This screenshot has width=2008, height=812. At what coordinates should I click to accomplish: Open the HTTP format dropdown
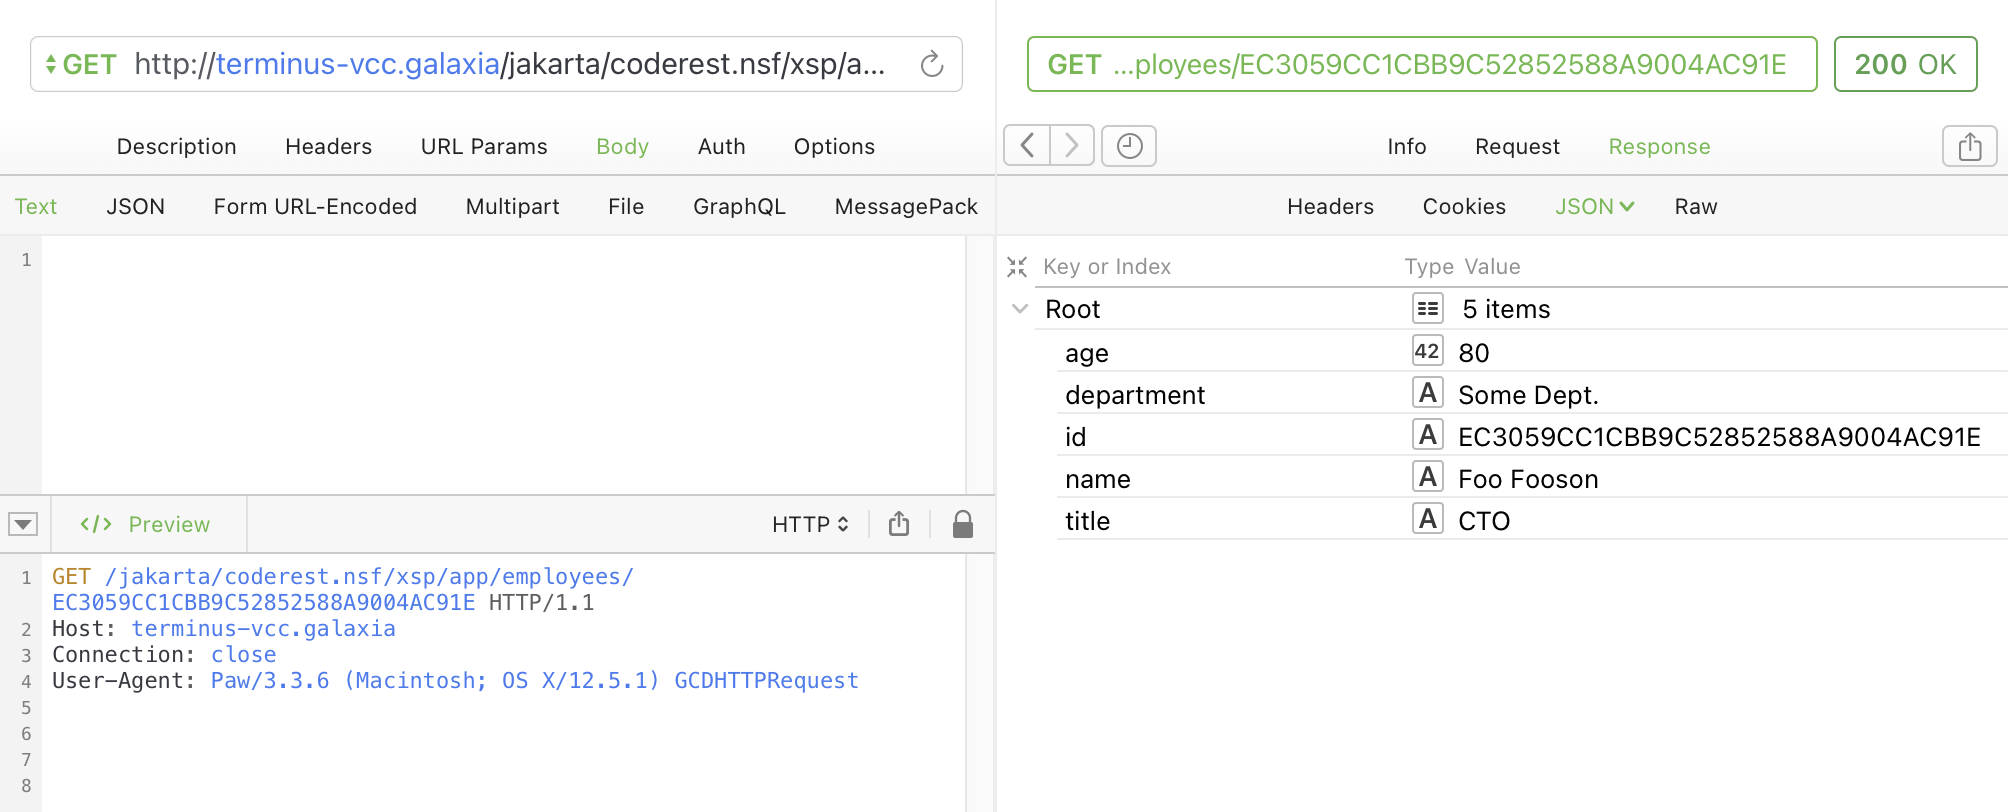coord(810,524)
